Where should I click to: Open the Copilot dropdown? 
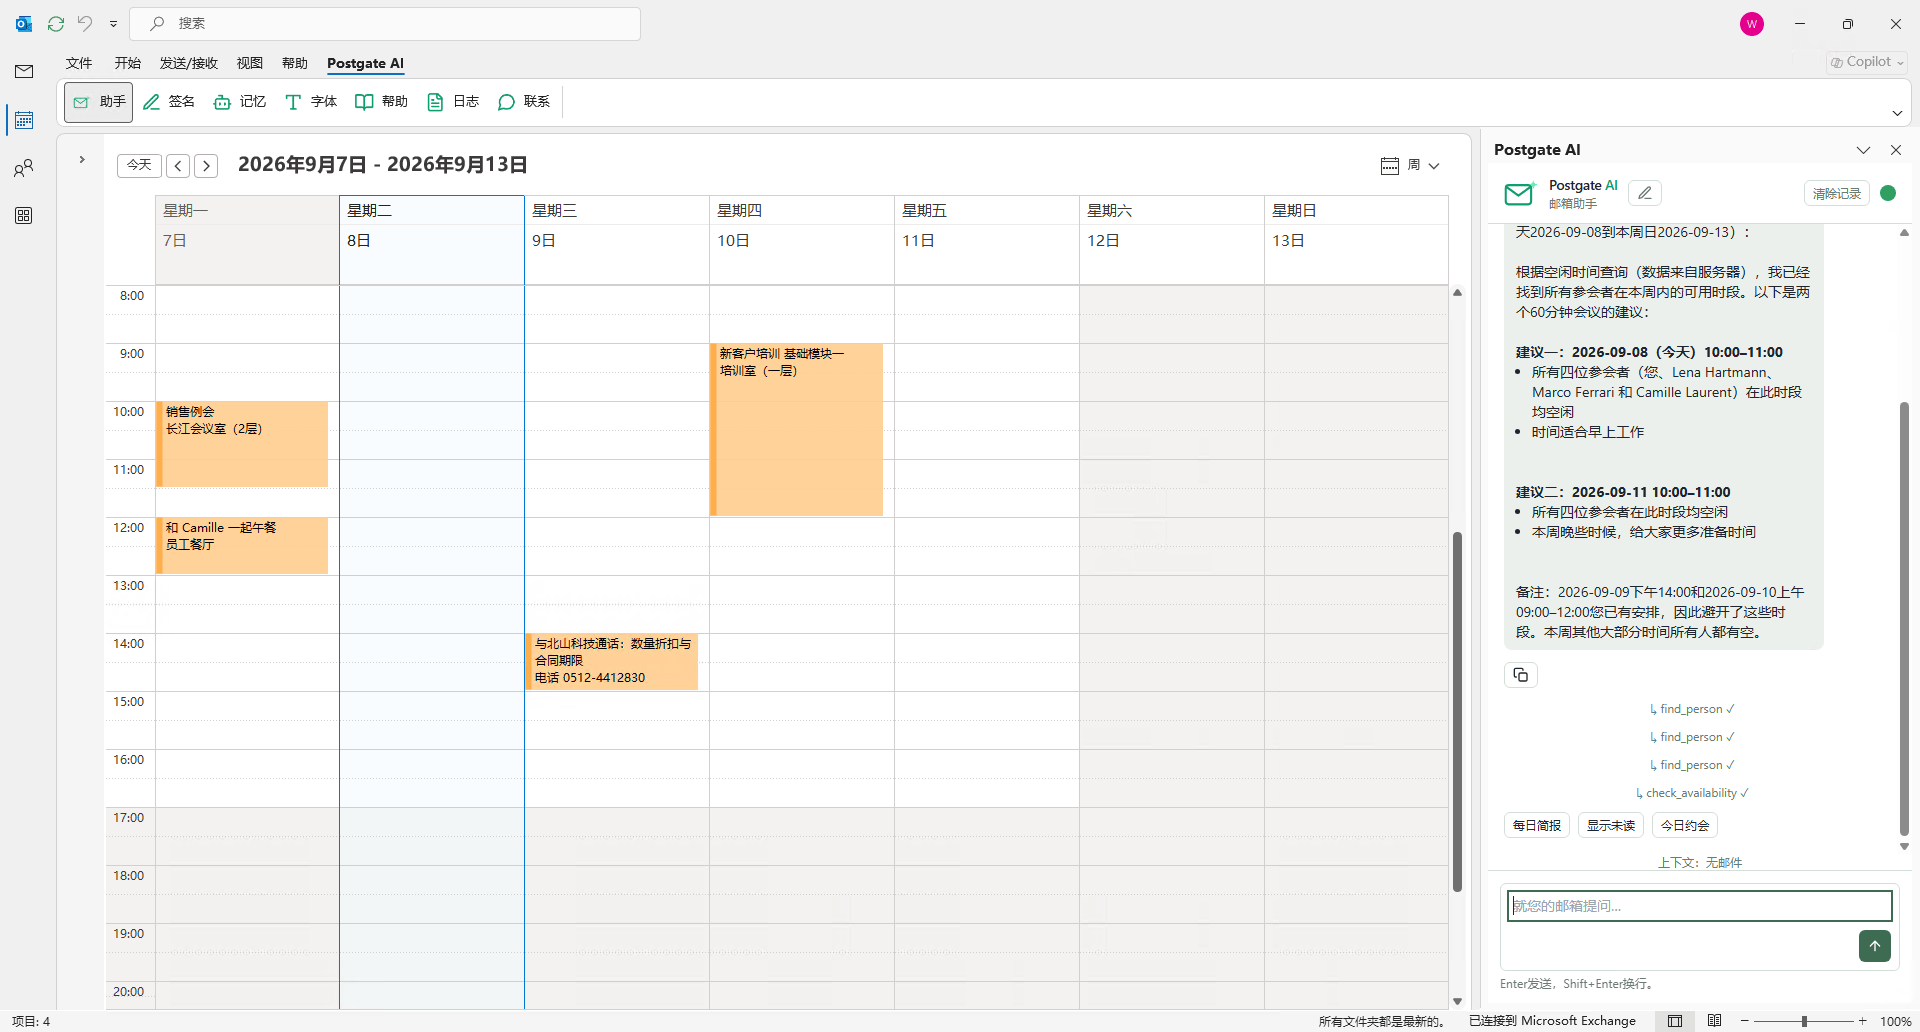[x=1867, y=62]
